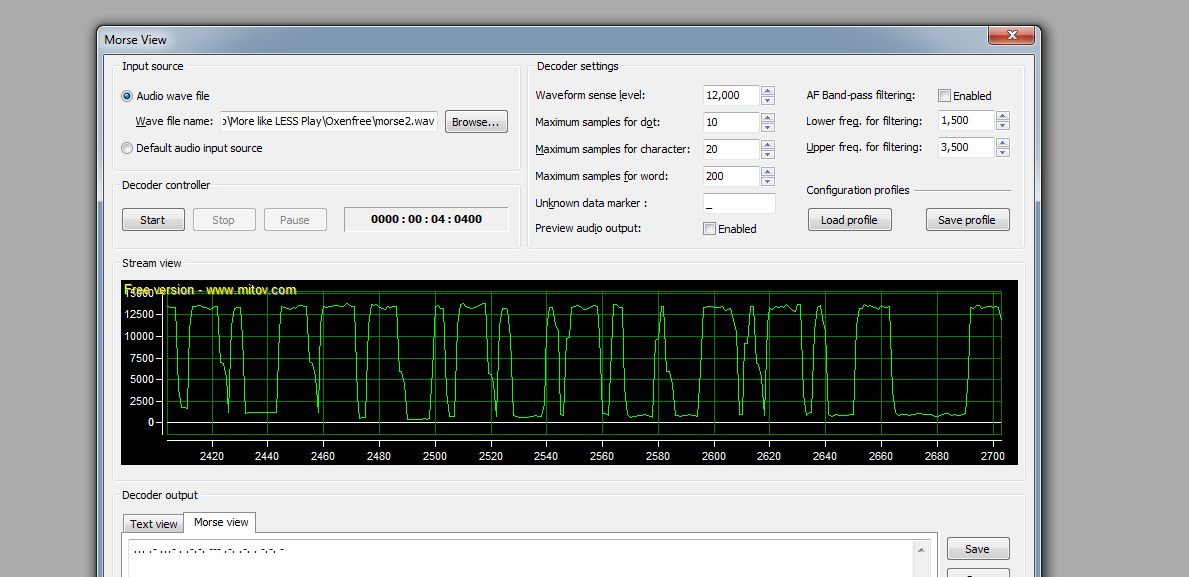
Task: Save the decoder output
Action: pyautogui.click(x=978, y=549)
